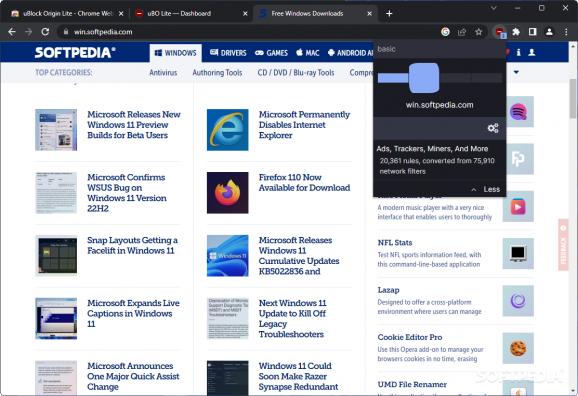This screenshot has width=578, height=396.
Task: Reload the page
Action: tap(45, 32)
